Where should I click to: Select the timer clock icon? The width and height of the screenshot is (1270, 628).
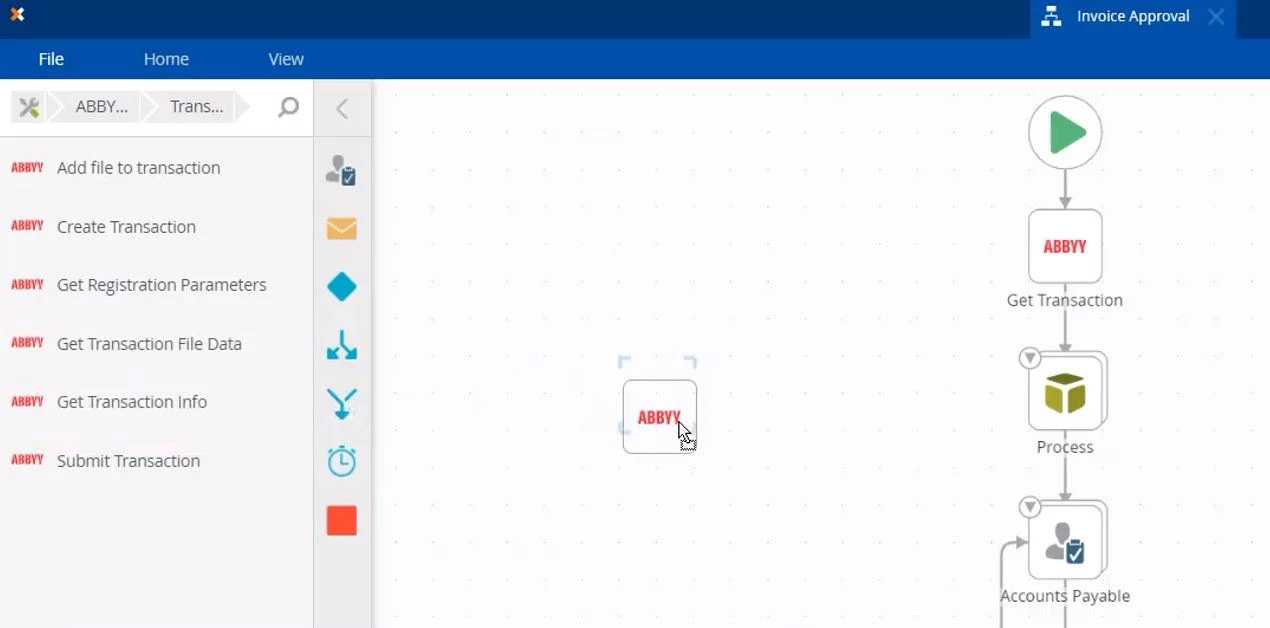pyautogui.click(x=342, y=461)
